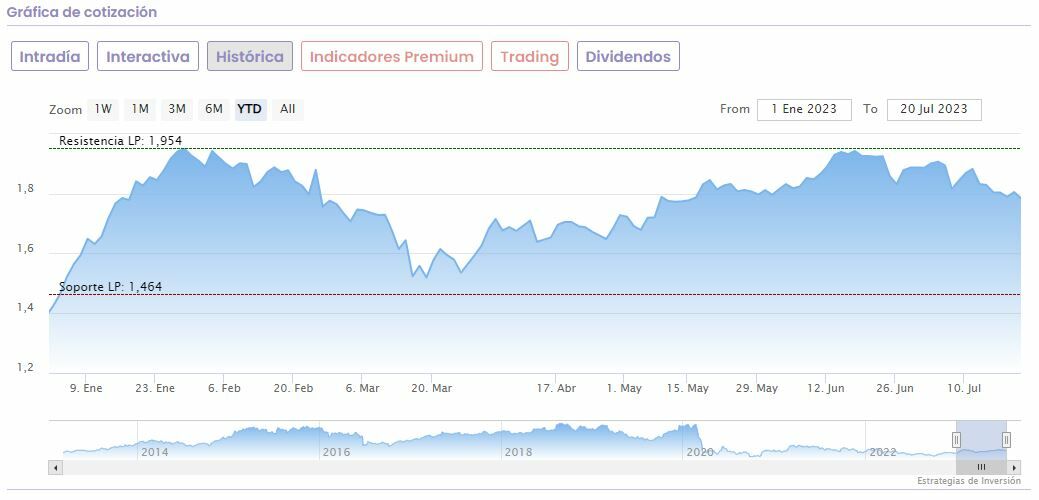Set zoom range to 1W
This screenshot has width=1039, height=500.
(x=103, y=109)
